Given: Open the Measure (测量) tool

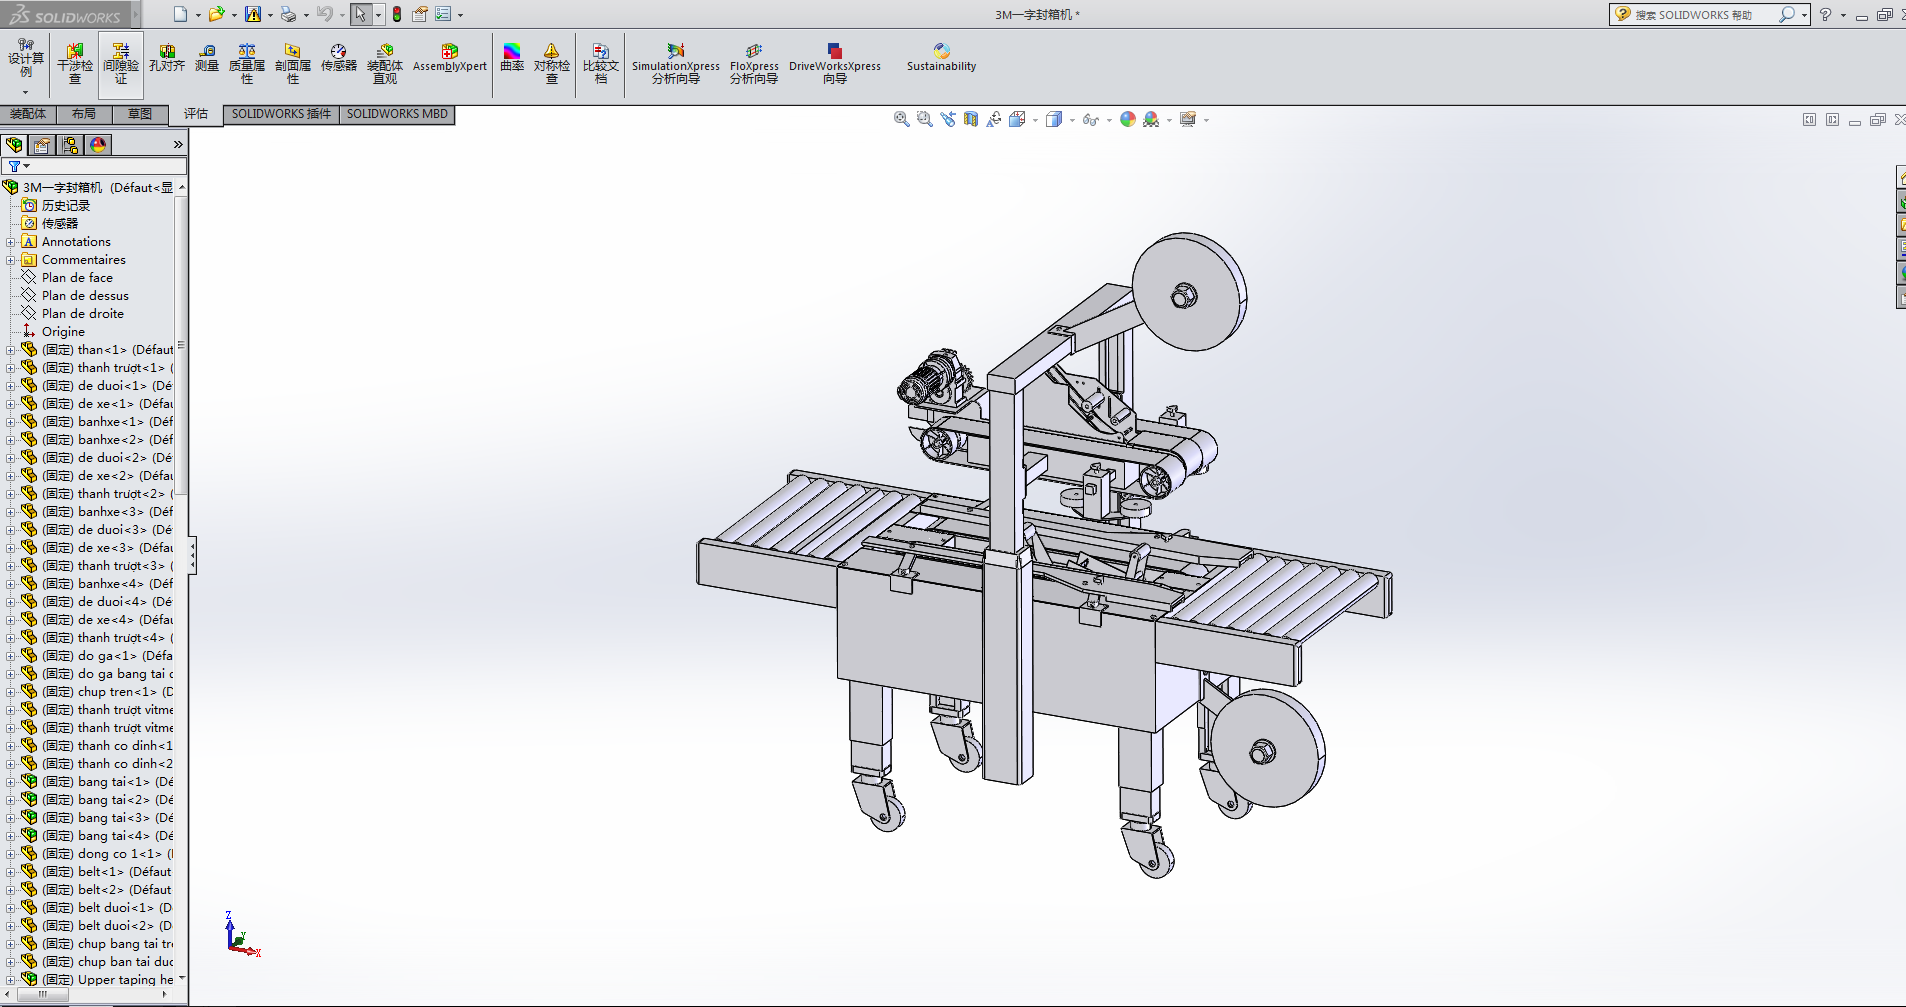Looking at the screenshot, I should click(x=207, y=58).
